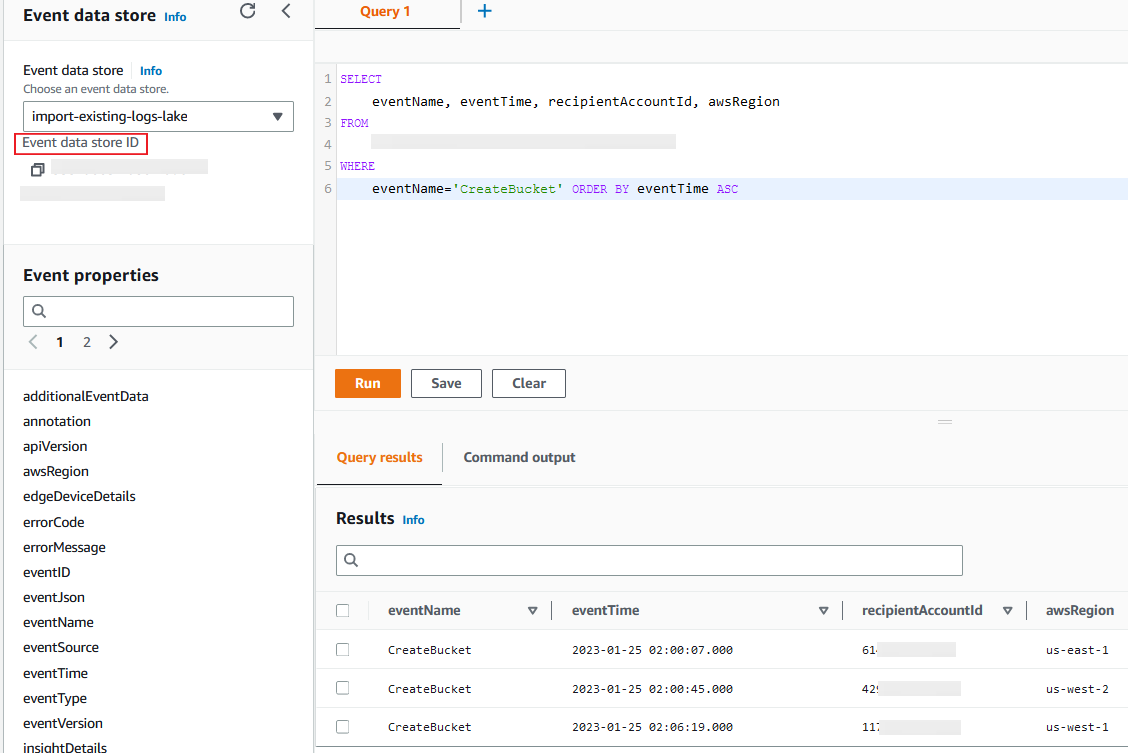
Task: Click the Results search magnifier icon
Action: 351,560
